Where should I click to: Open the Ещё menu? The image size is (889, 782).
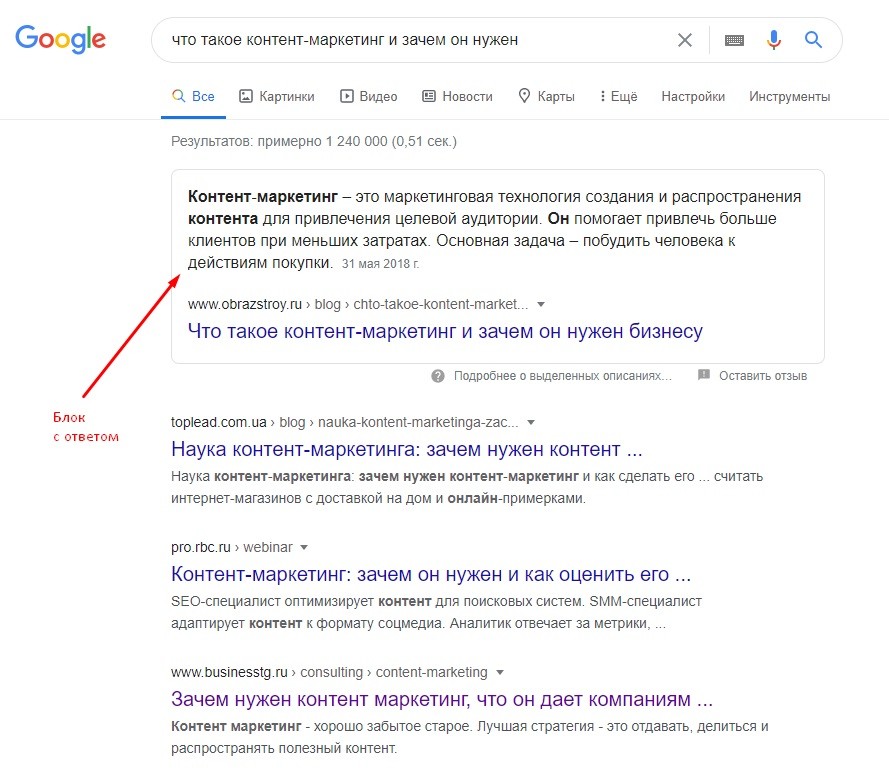tap(618, 95)
